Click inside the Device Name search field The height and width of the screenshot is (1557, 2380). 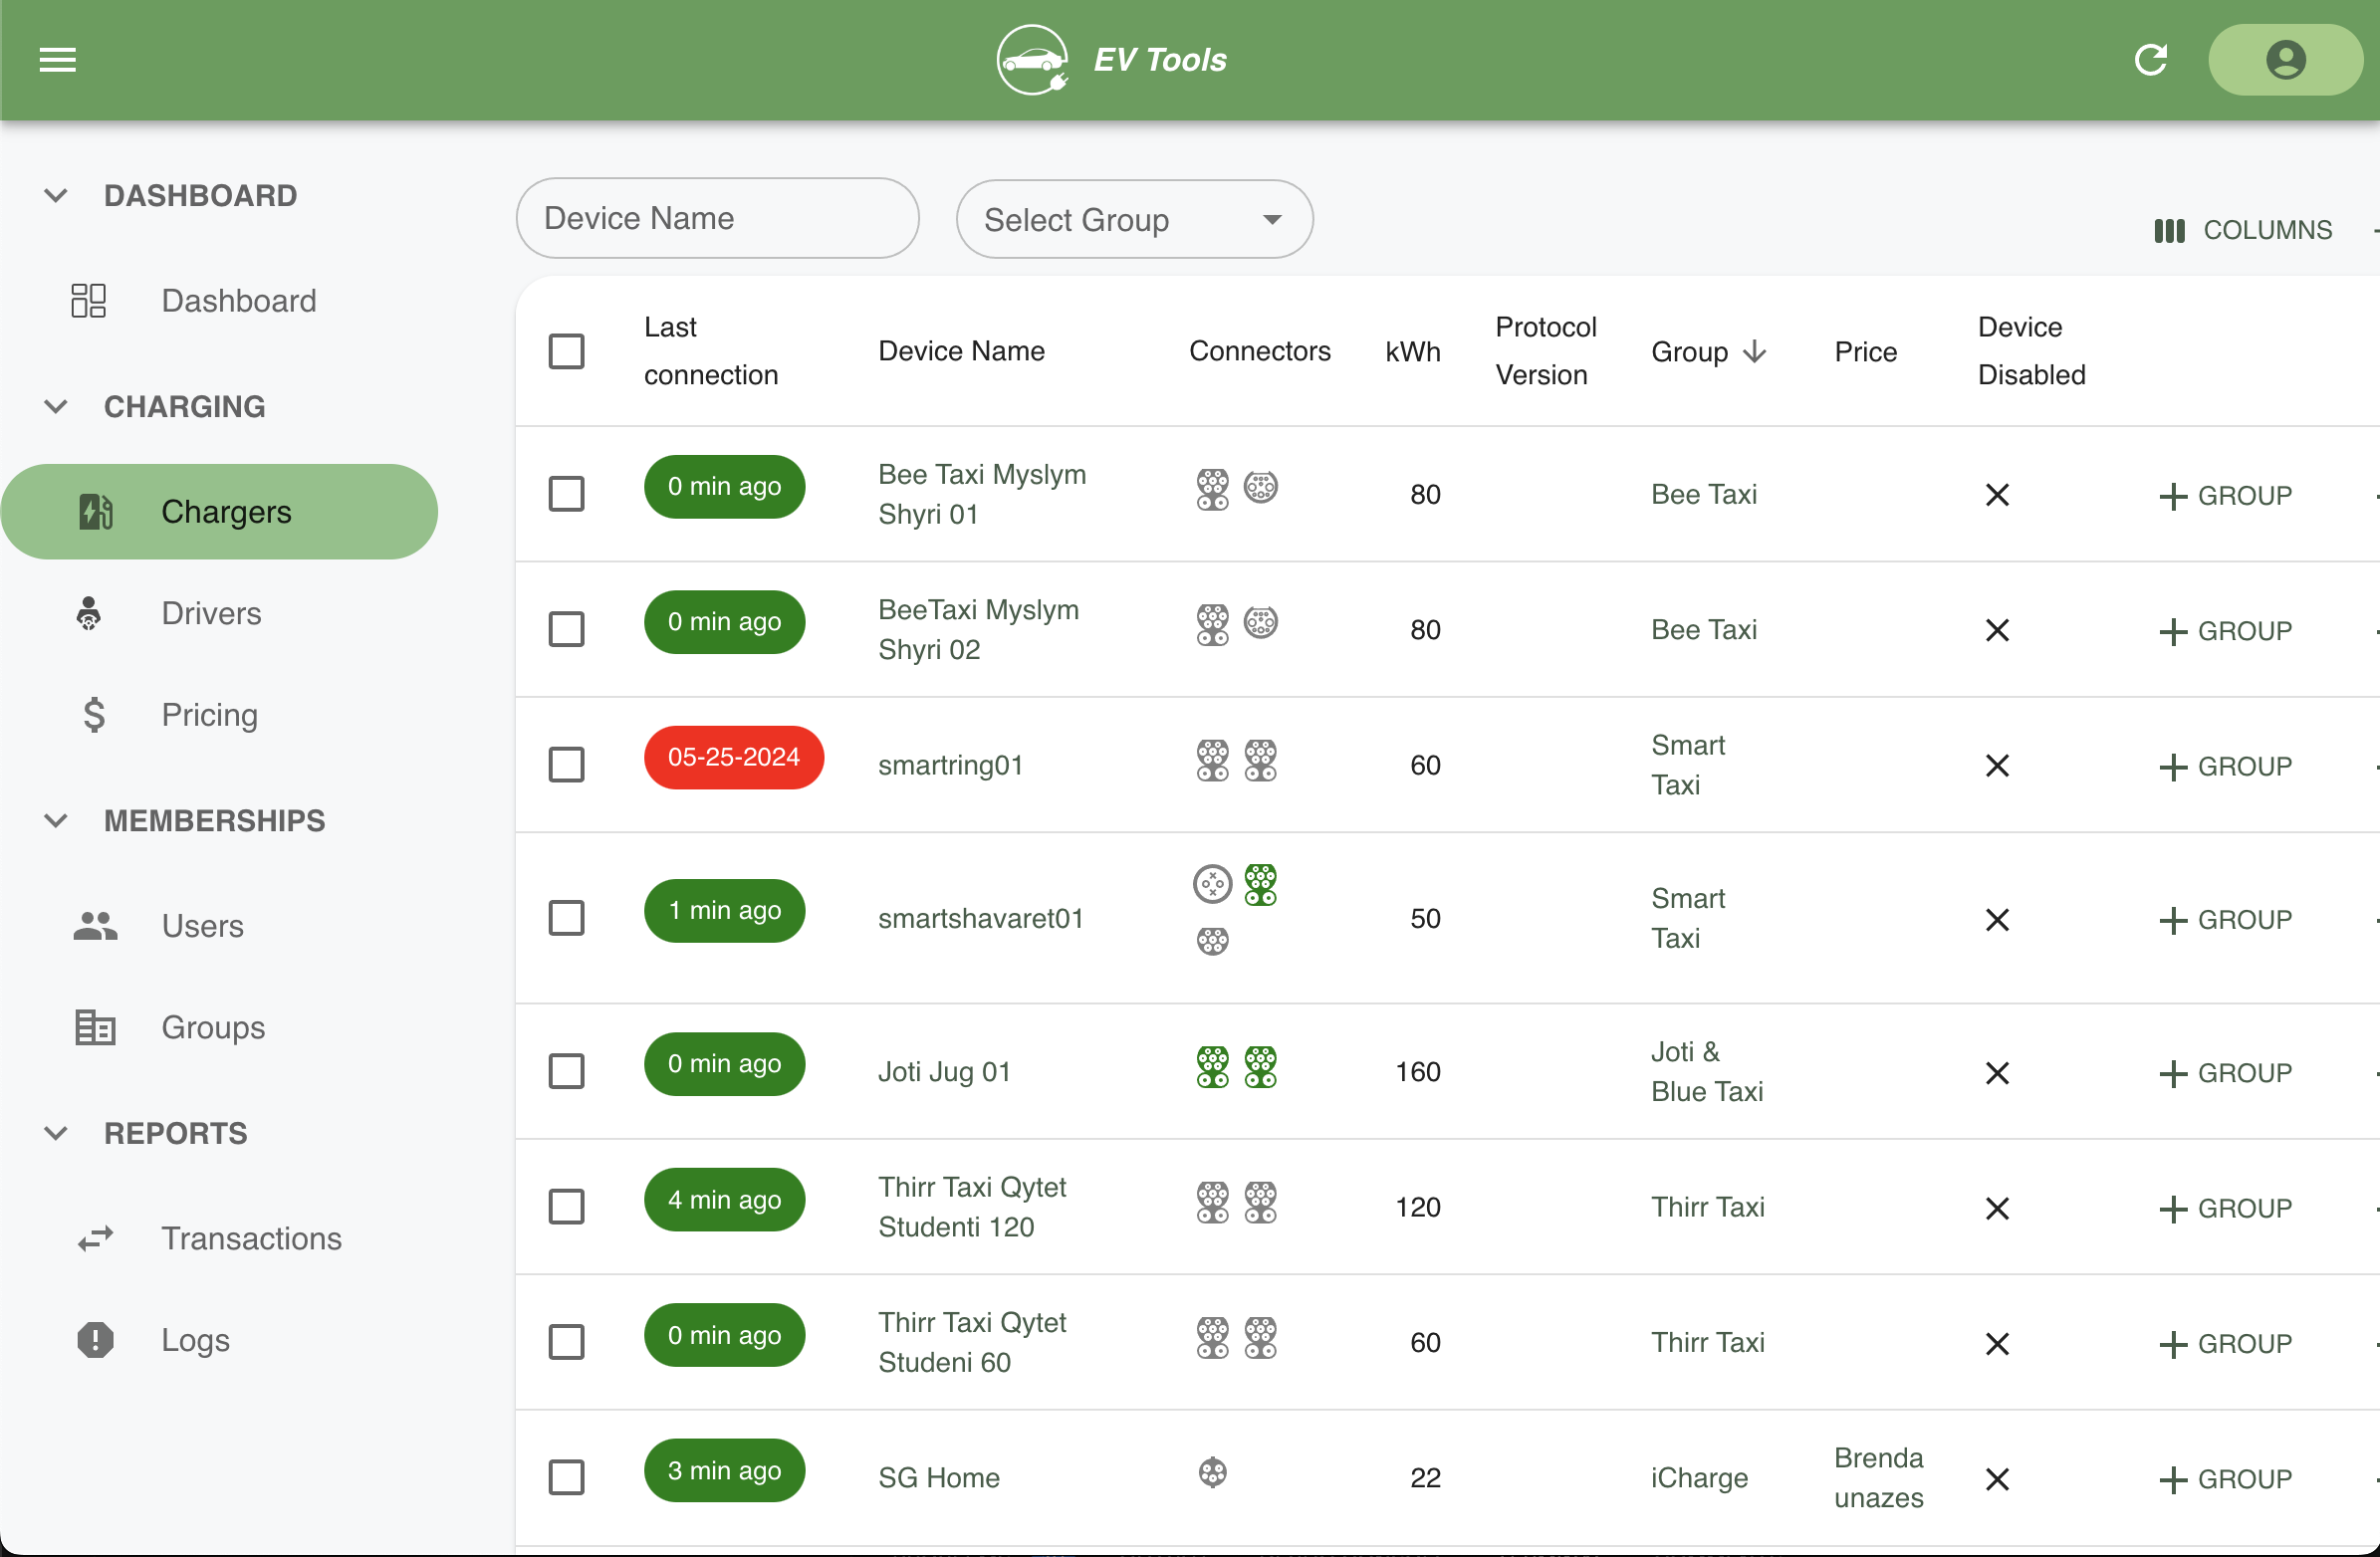pos(717,217)
